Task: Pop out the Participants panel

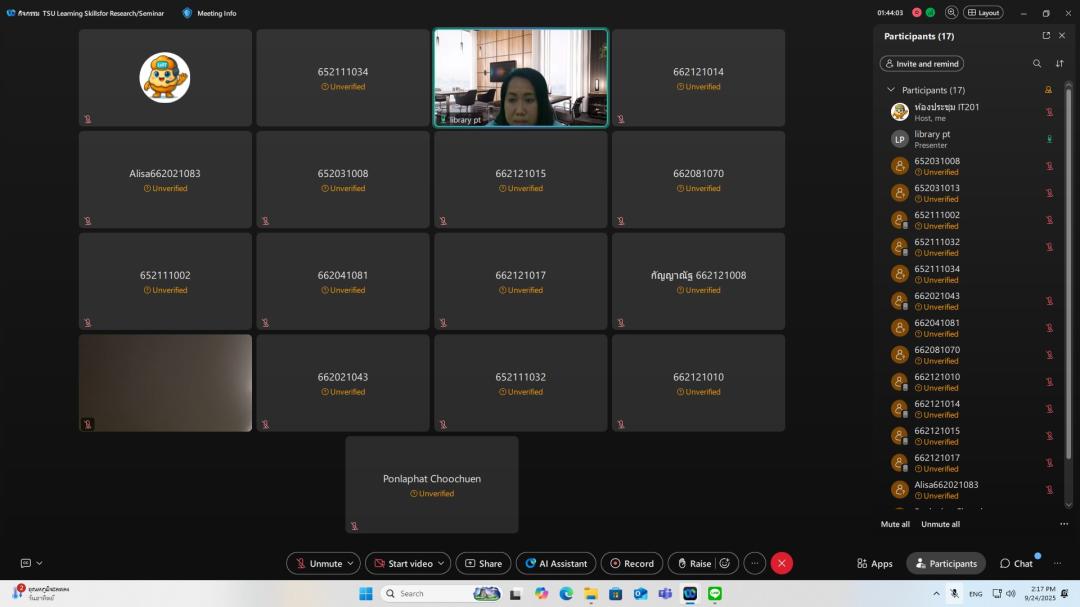Action: pyautogui.click(x=1046, y=36)
